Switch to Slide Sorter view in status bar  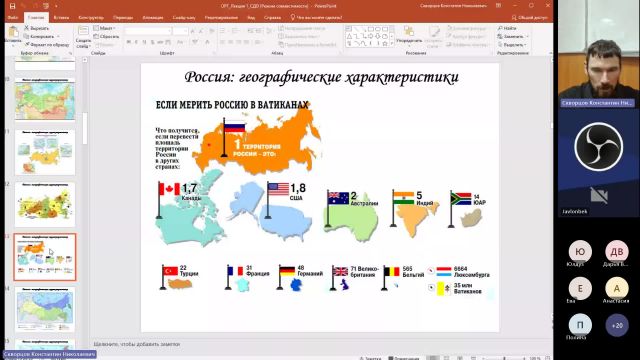pos(446,358)
